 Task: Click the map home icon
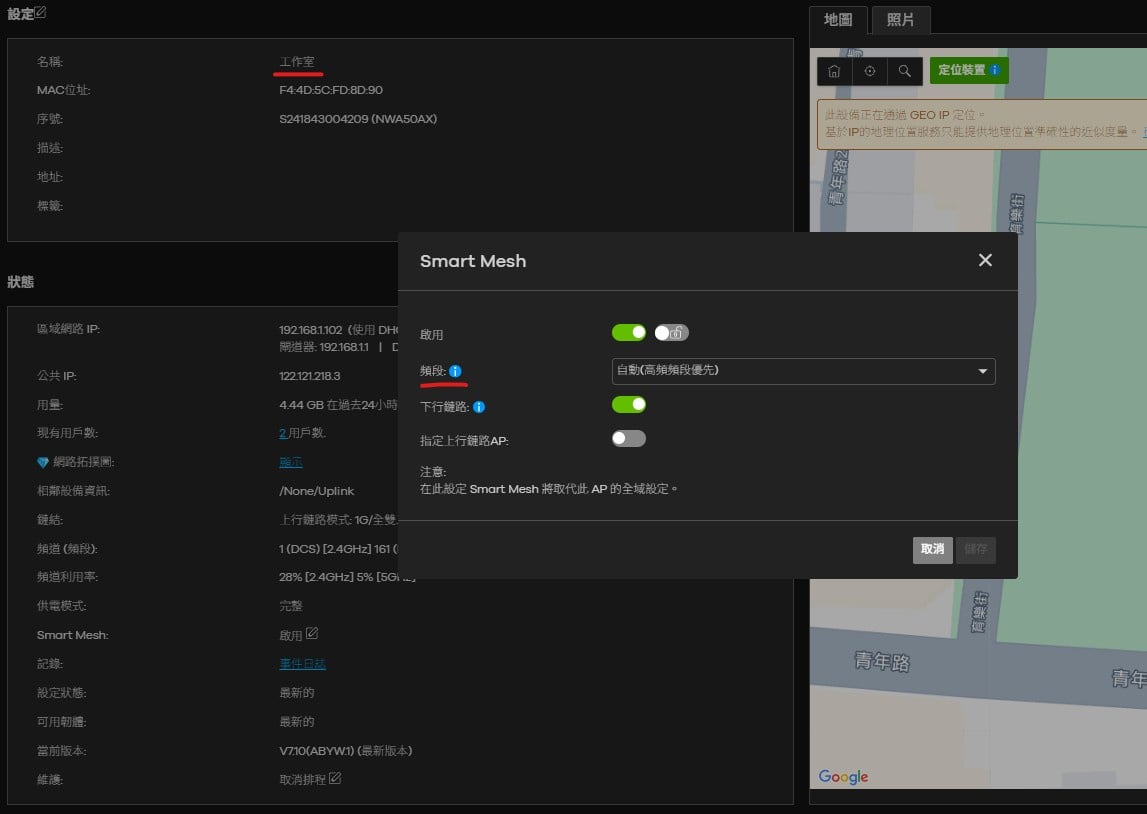pos(834,71)
